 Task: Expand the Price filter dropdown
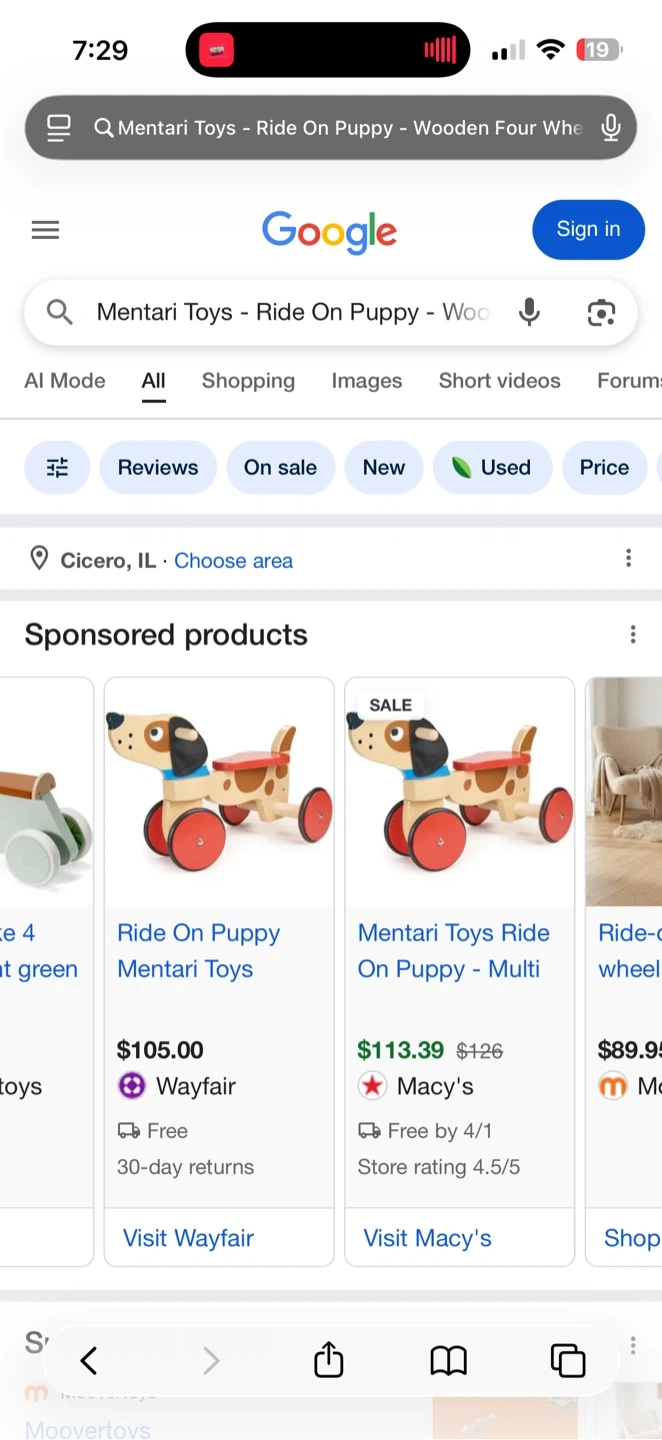pyautogui.click(x=604, y=467)
